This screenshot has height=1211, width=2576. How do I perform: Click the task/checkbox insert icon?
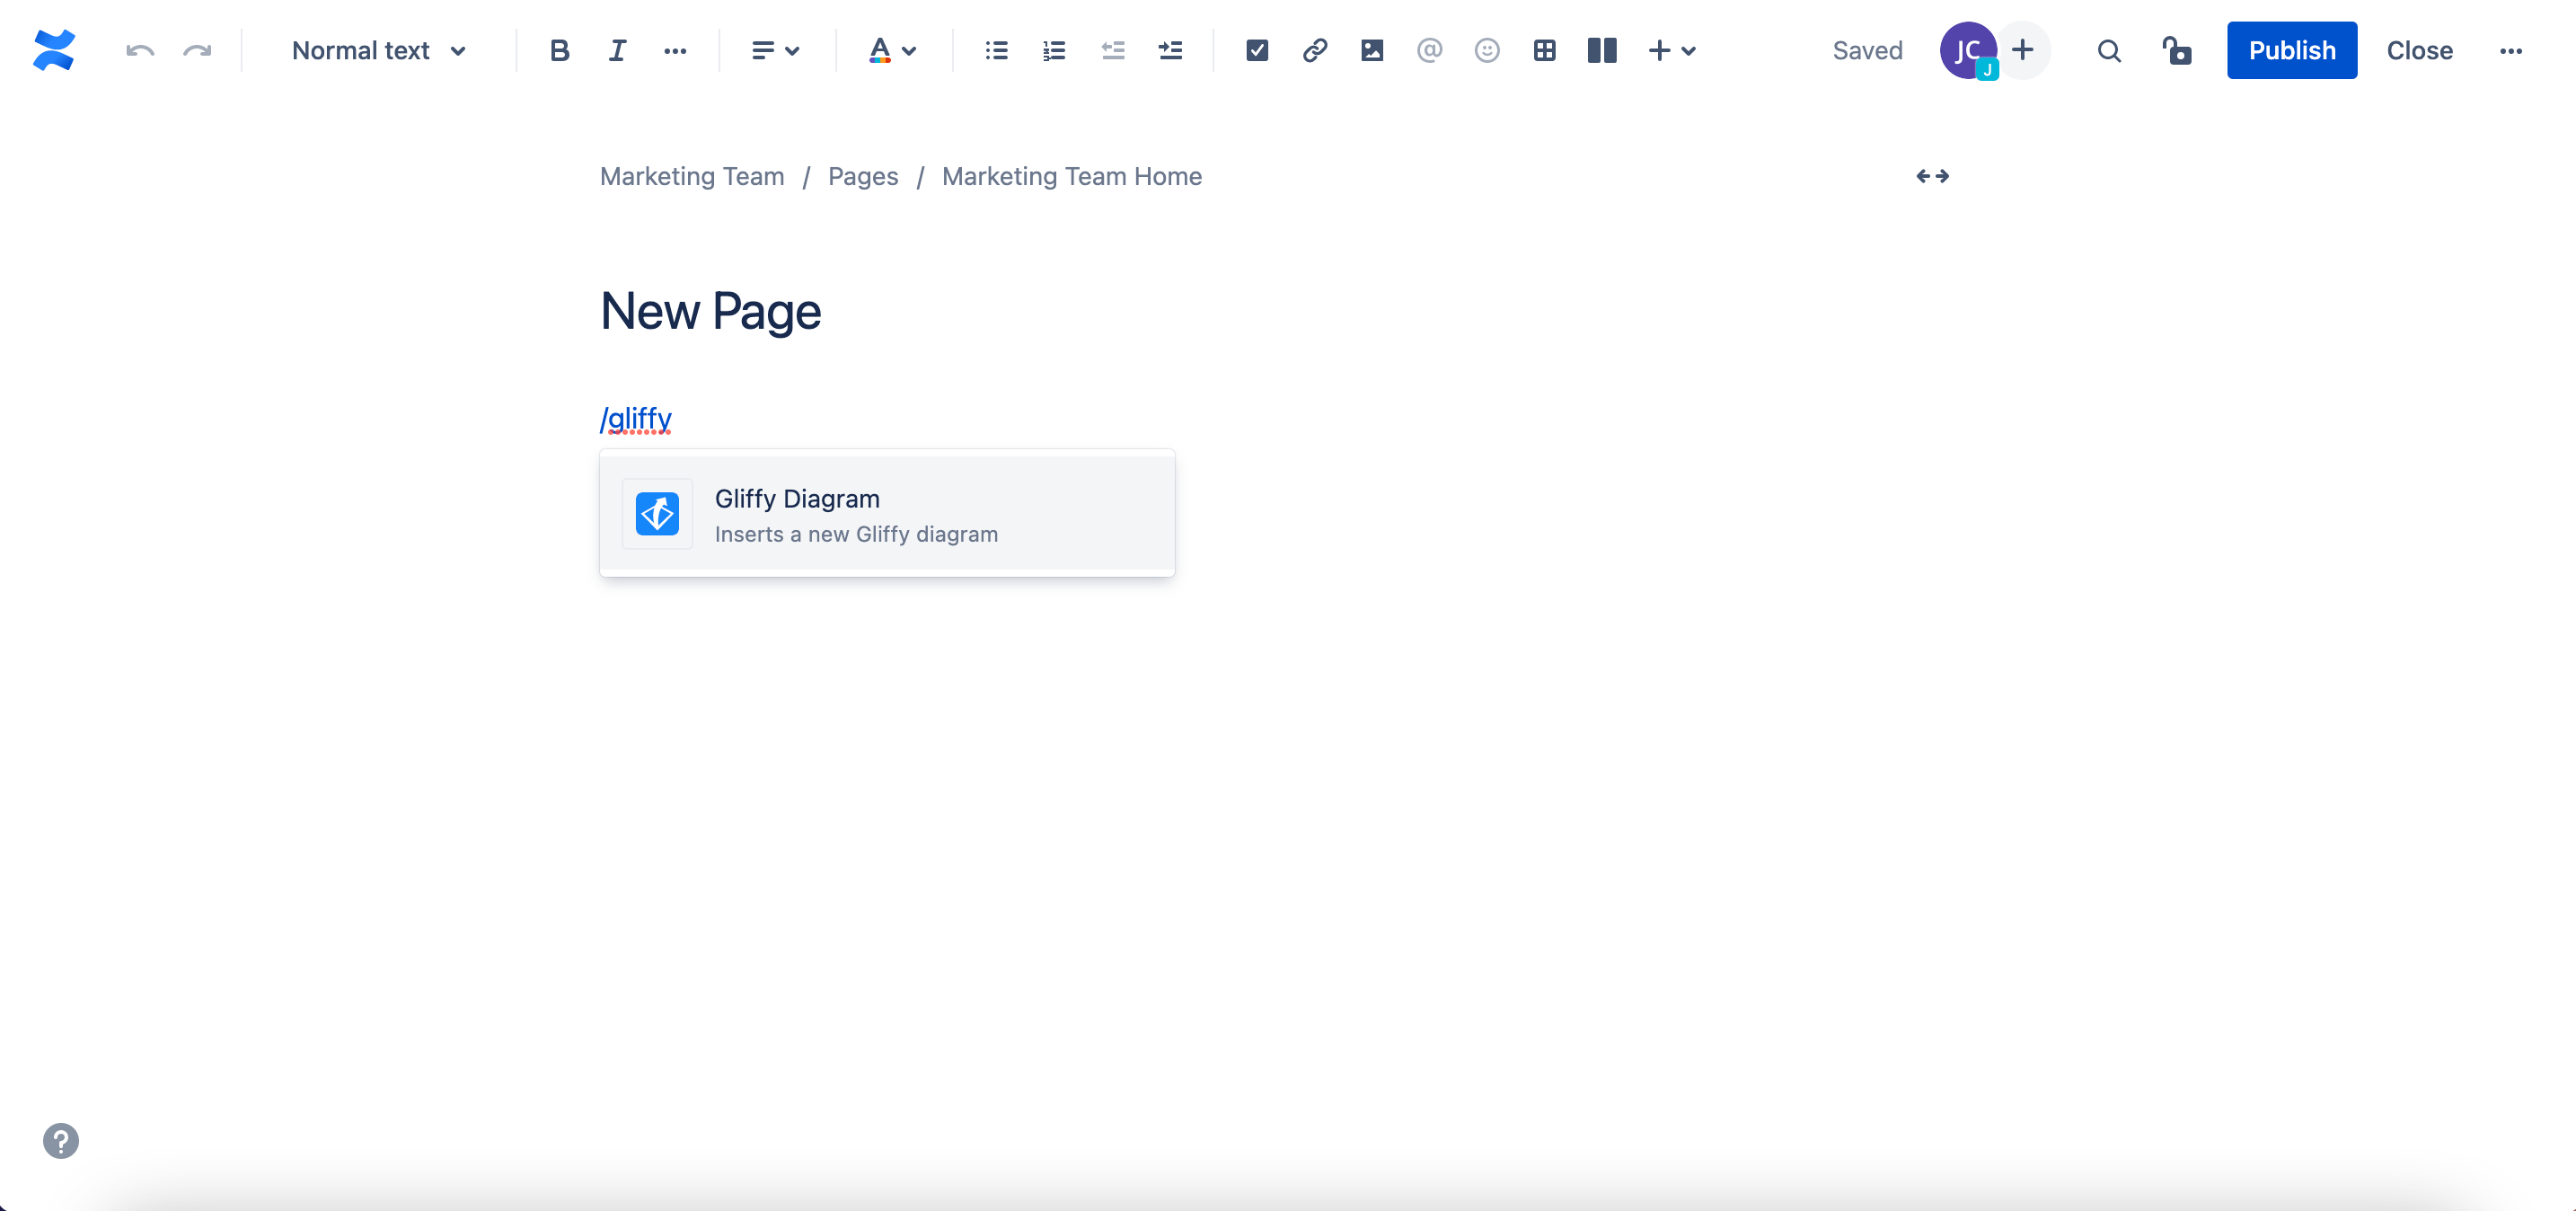point(1255,49)
